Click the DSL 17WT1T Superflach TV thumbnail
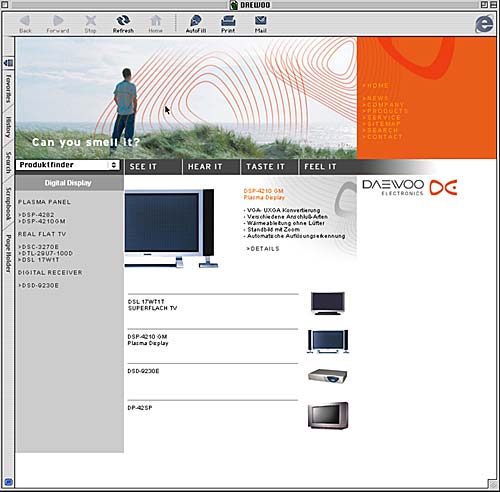The width and height of the screenshot is (500, 492). click(328, 303)
